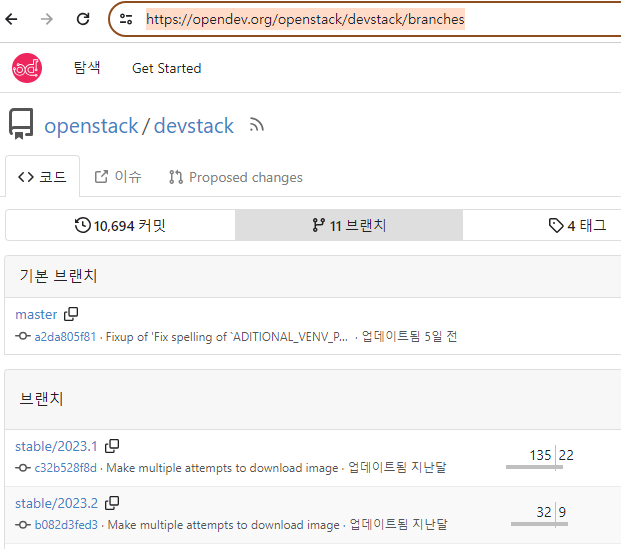Image resolution: width=621 pixels, height=549 pixels.
Task: Reload the current page
Action: tap(83, 19)
